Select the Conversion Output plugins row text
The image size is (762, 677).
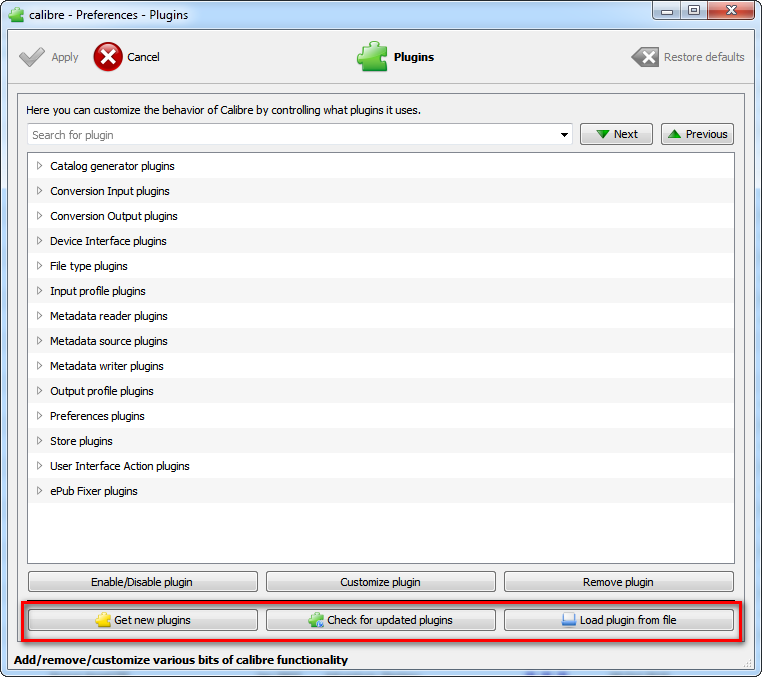click(114, 216)
